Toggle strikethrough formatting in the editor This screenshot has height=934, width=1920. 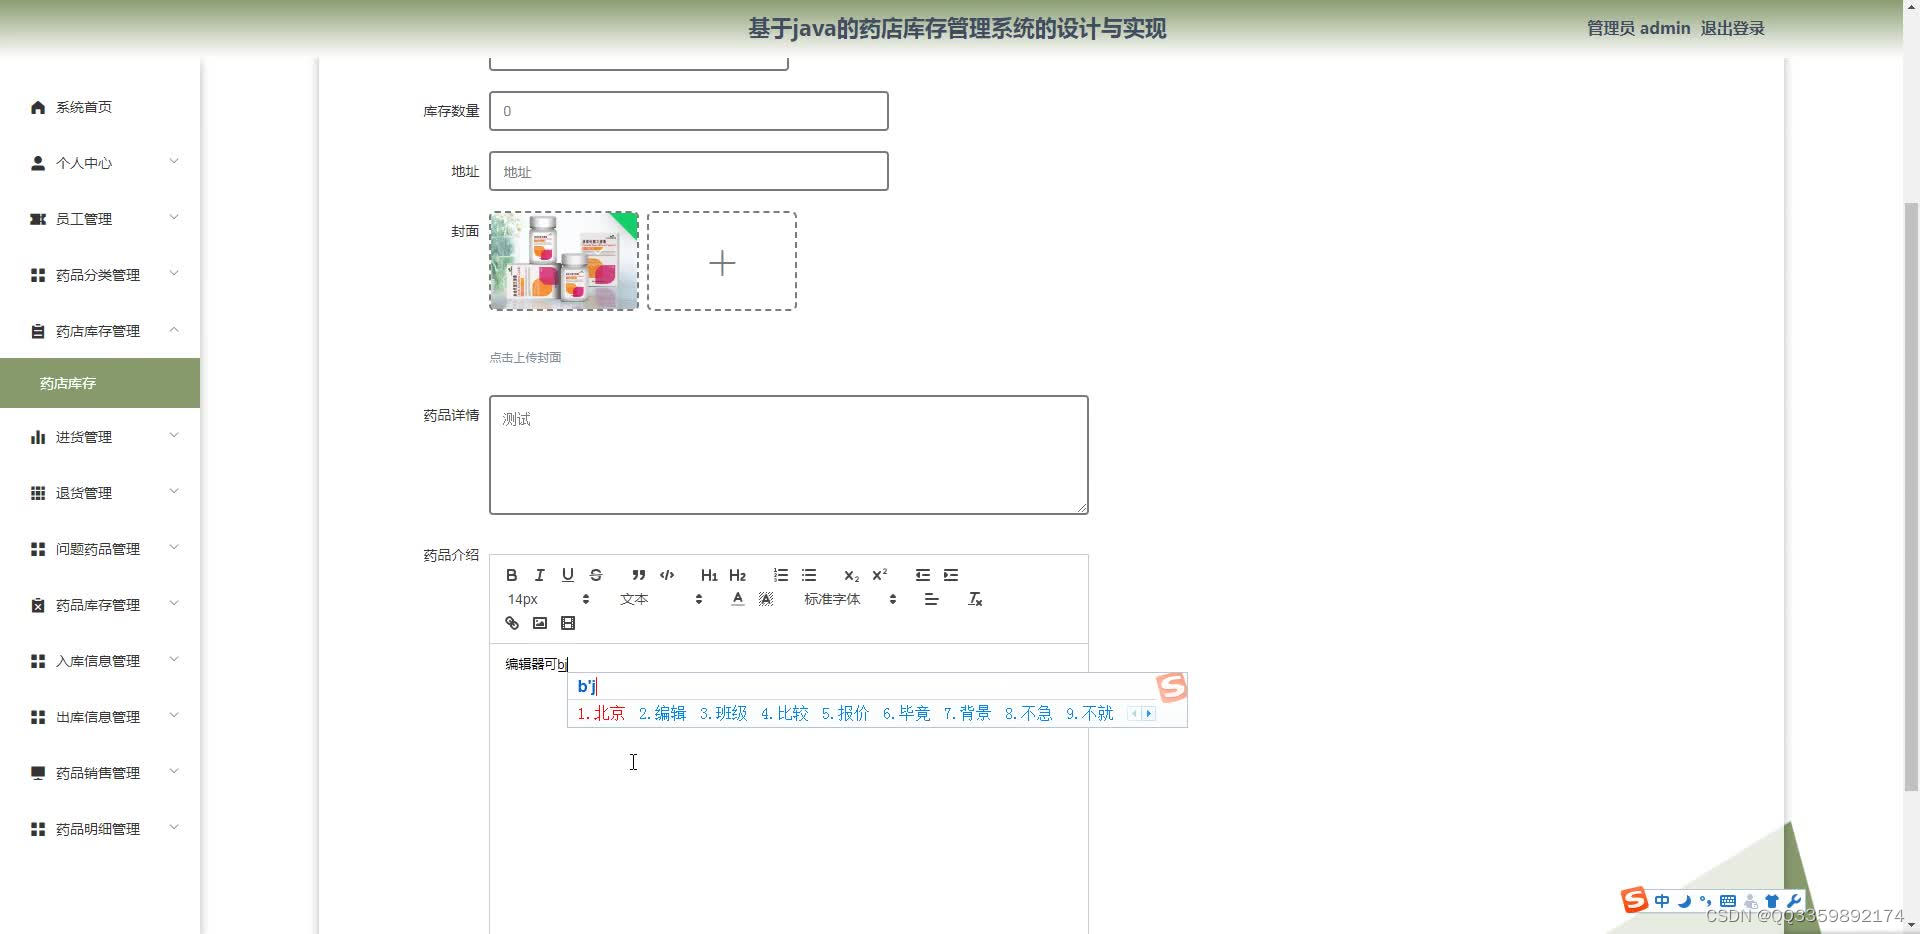[x=595, y=575]
